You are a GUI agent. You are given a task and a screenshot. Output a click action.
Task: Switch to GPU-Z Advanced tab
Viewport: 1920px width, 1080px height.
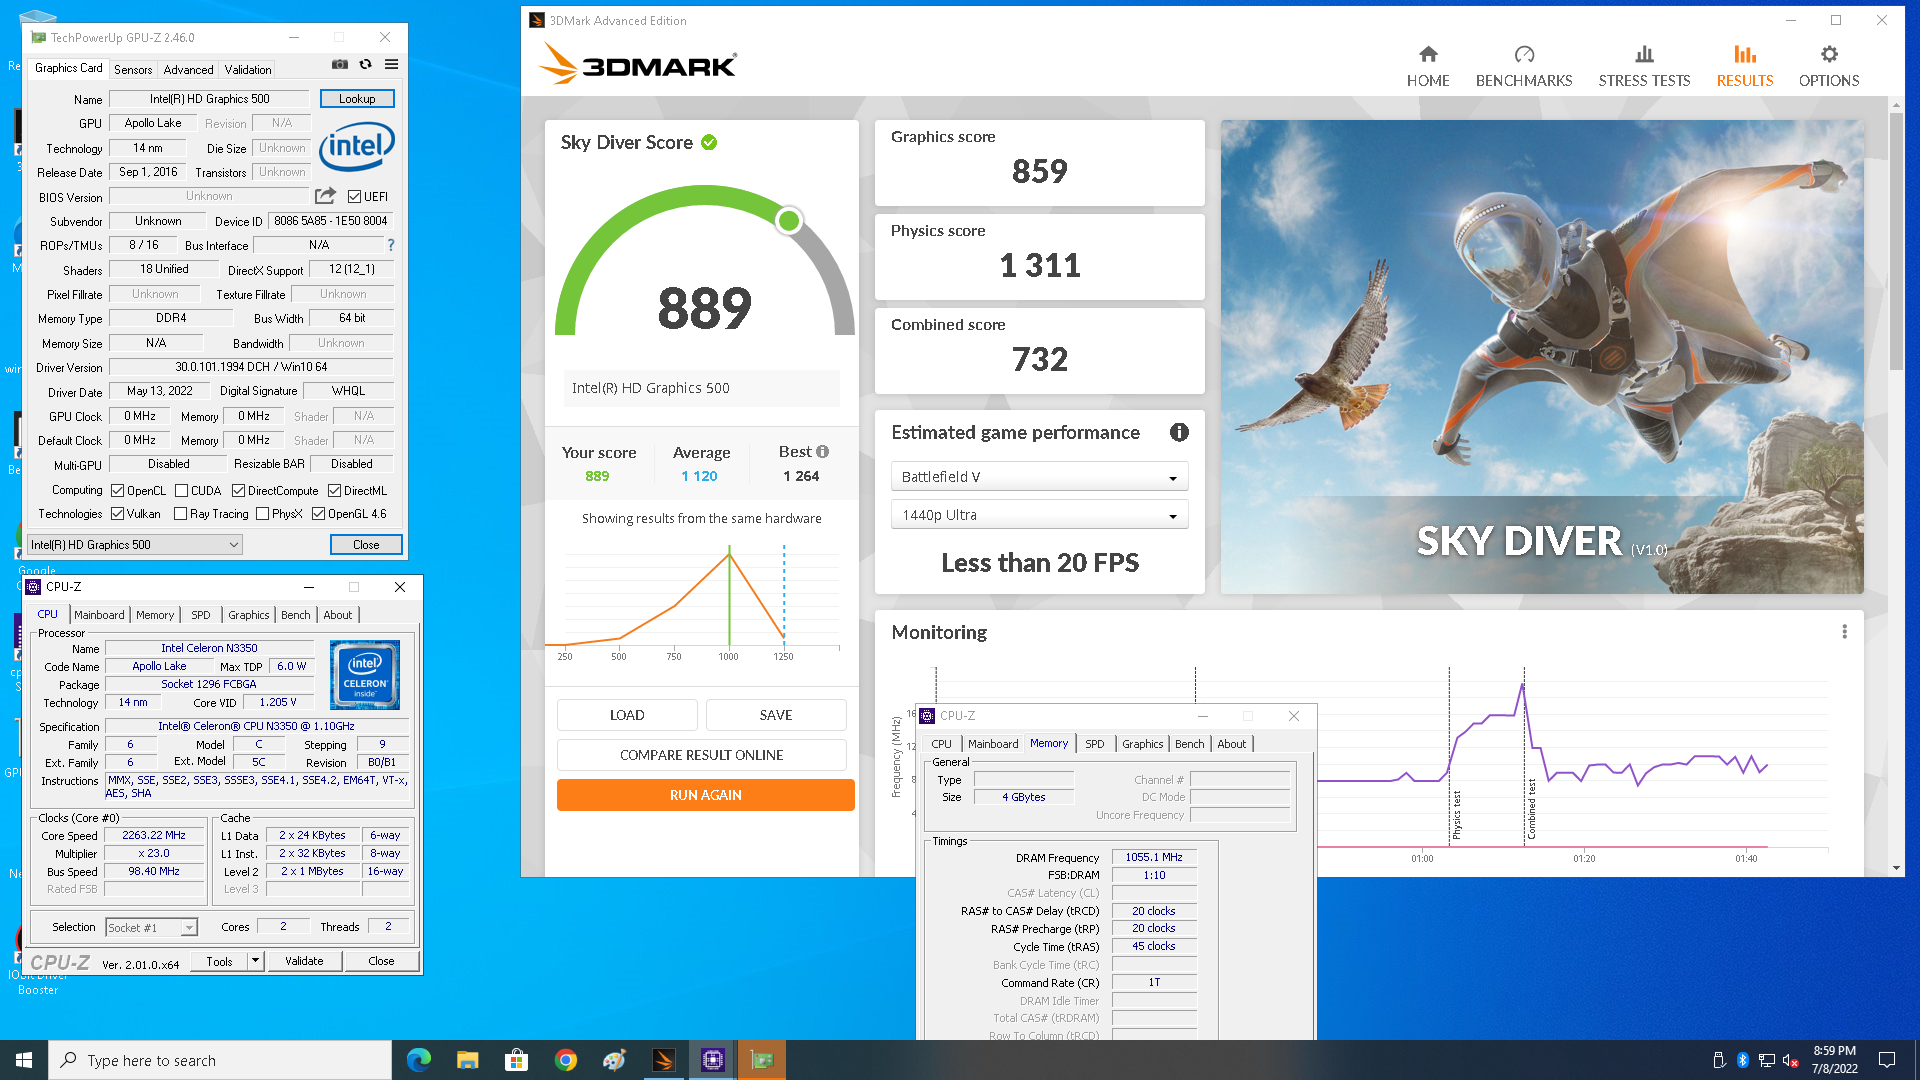click(188, 70)
